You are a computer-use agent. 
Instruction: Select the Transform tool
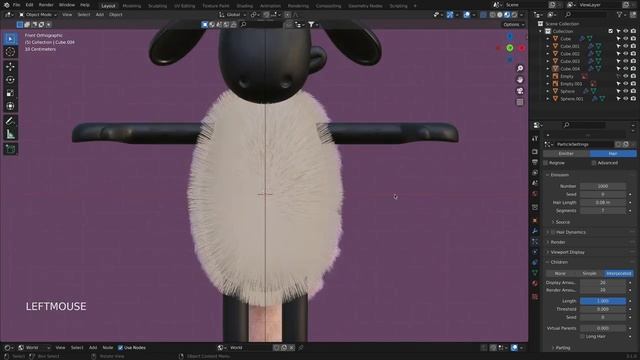[x=10, y=106]
